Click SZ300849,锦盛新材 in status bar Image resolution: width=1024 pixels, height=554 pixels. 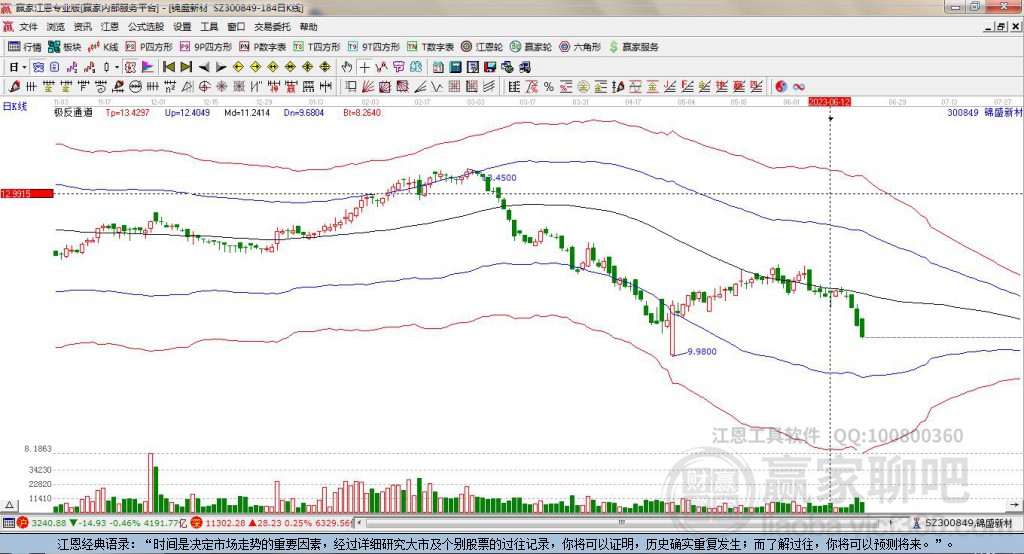[x=968, y=523]
